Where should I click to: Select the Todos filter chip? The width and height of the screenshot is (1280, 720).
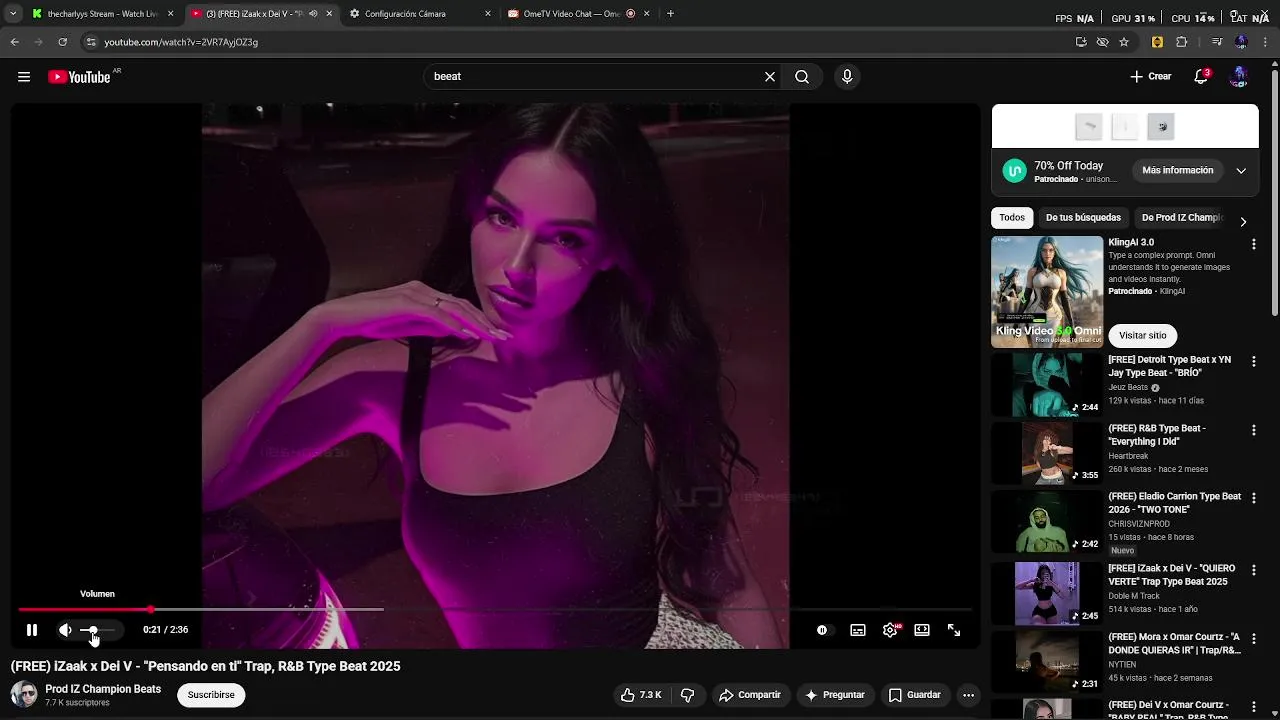coord(1012,218)
